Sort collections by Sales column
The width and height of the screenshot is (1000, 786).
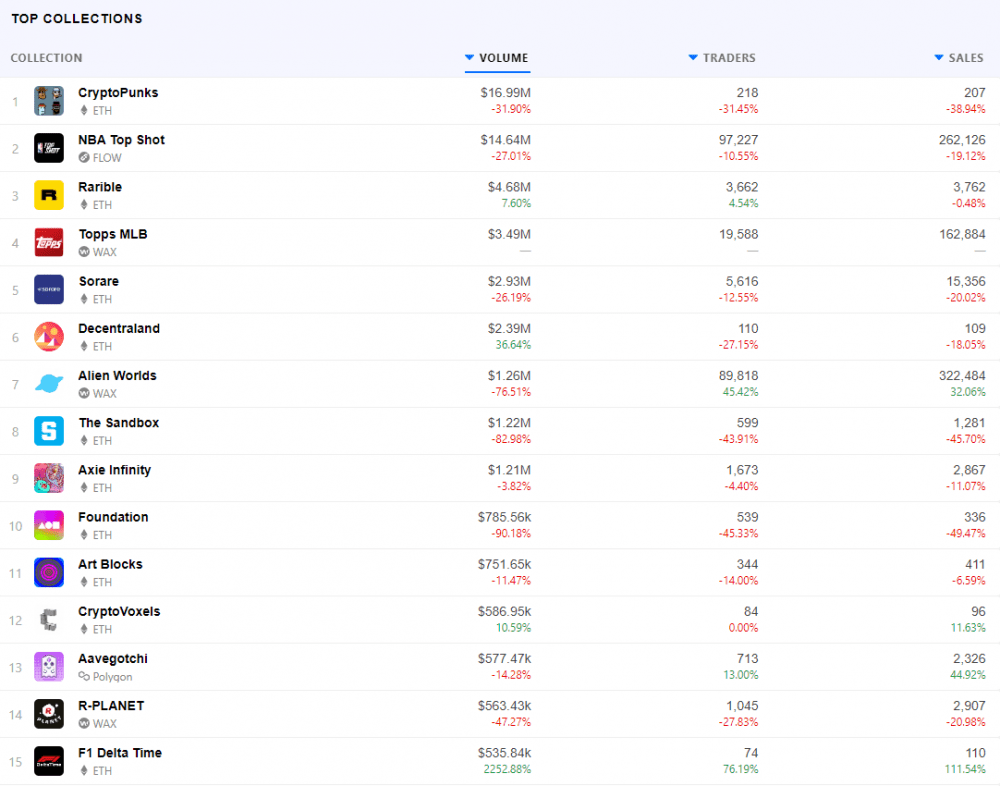click(959, 58)
